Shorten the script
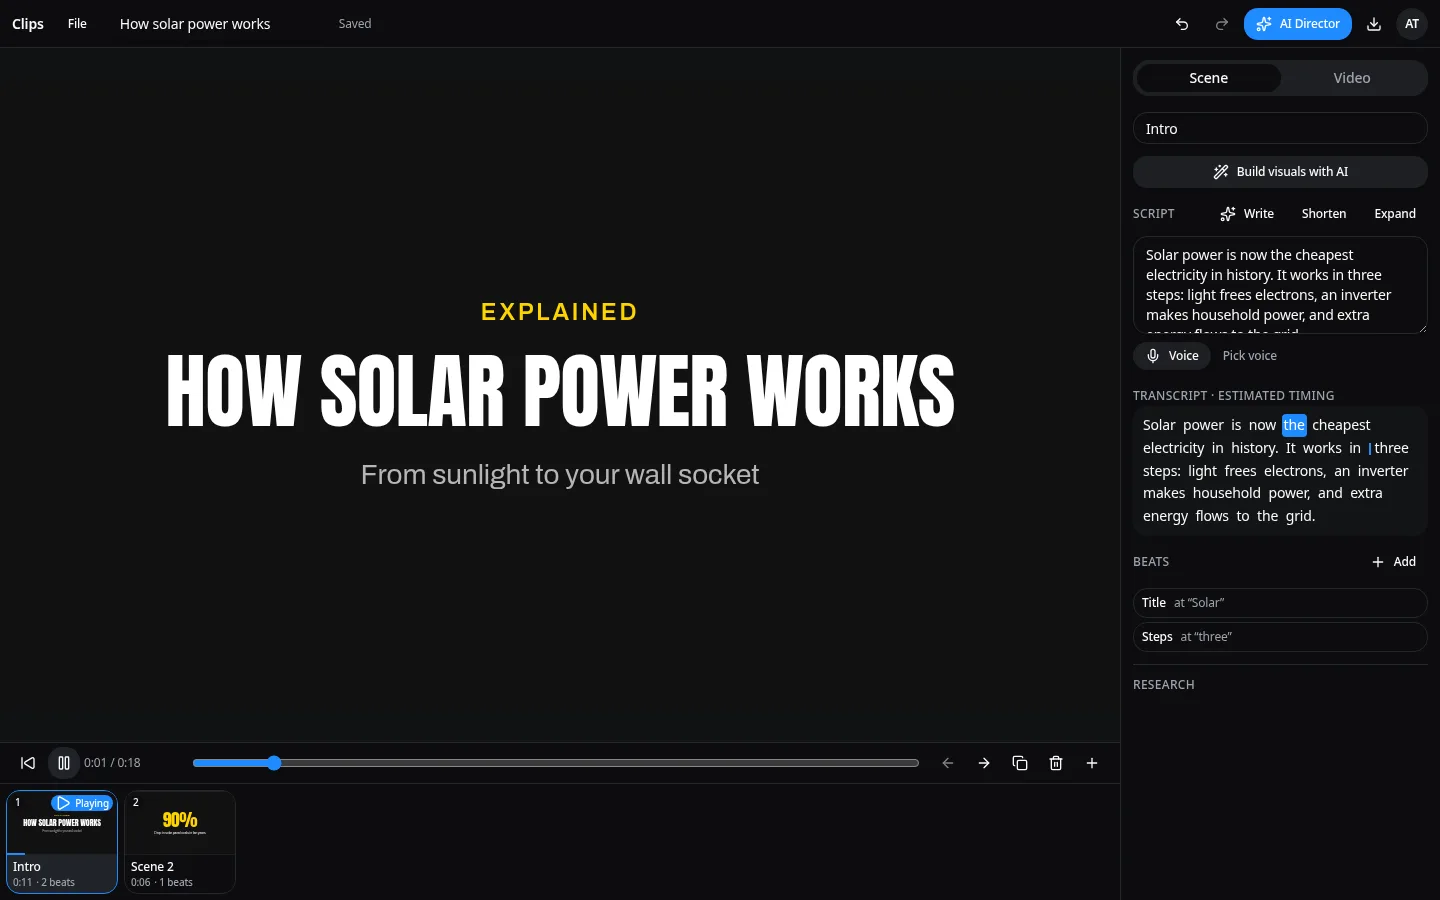Viewport: 1440px width, 900px height. click(x=1324, y=214)
